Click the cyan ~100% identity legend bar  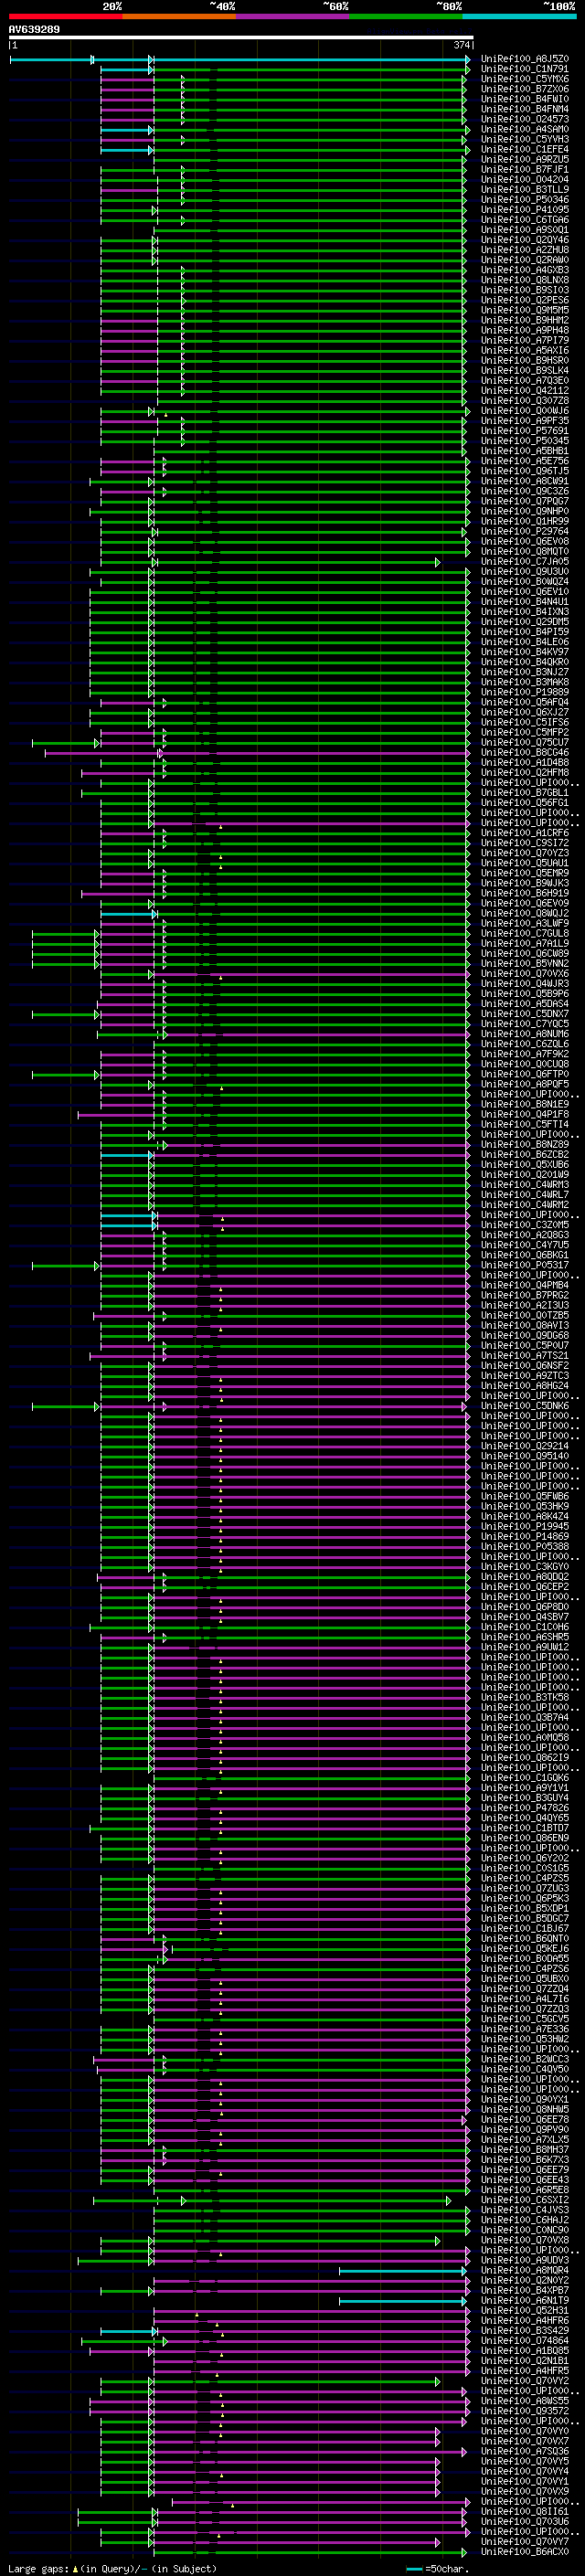pyautogui.click(x=520, y=16)
